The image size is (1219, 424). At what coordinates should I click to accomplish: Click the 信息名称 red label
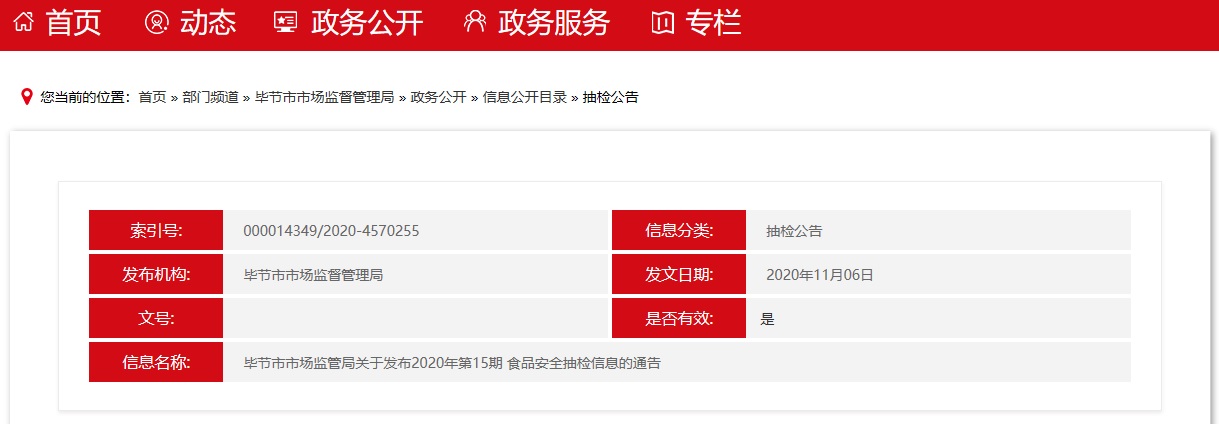[156, 362]
